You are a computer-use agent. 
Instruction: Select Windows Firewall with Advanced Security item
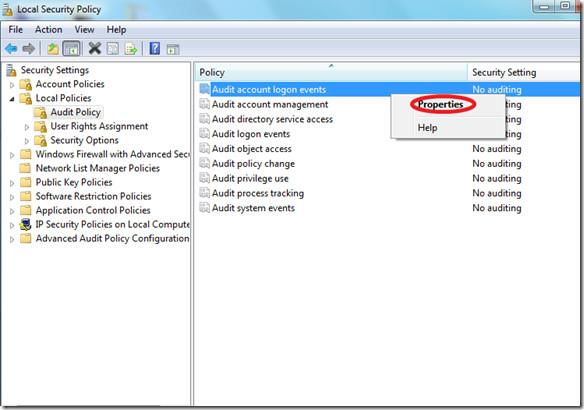click(112, 154)
